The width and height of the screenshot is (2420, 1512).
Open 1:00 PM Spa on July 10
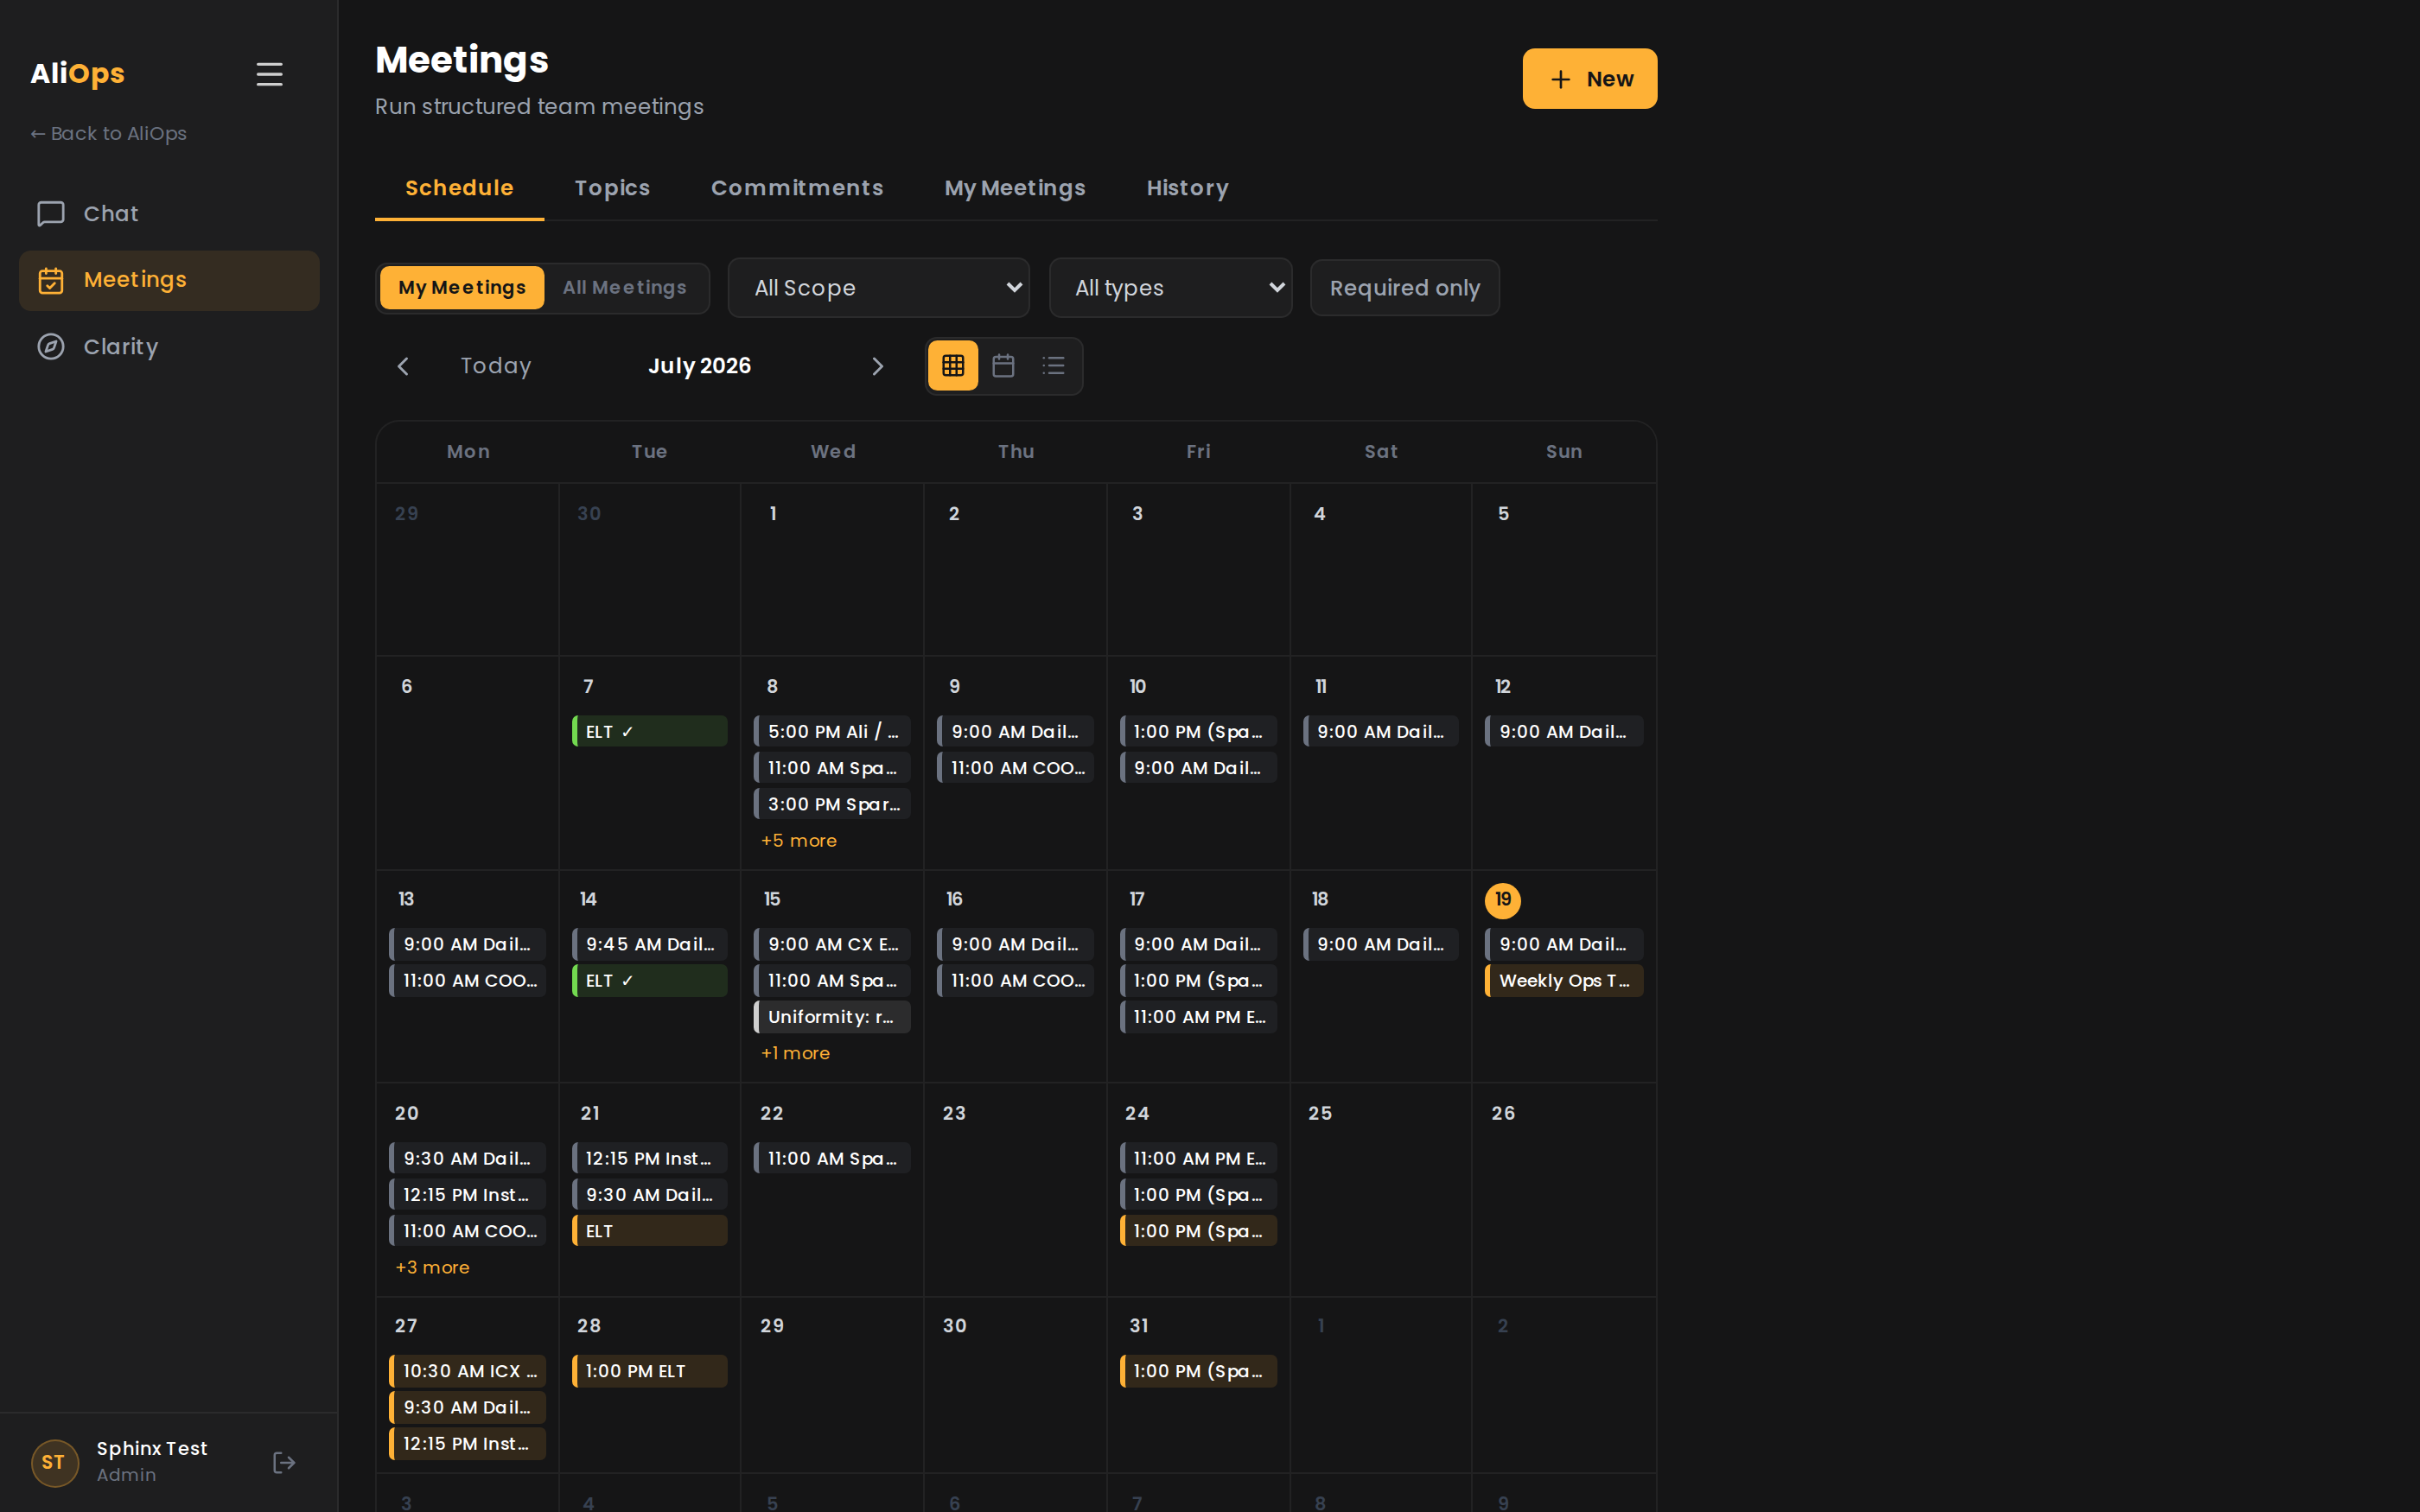point(1198,732)
